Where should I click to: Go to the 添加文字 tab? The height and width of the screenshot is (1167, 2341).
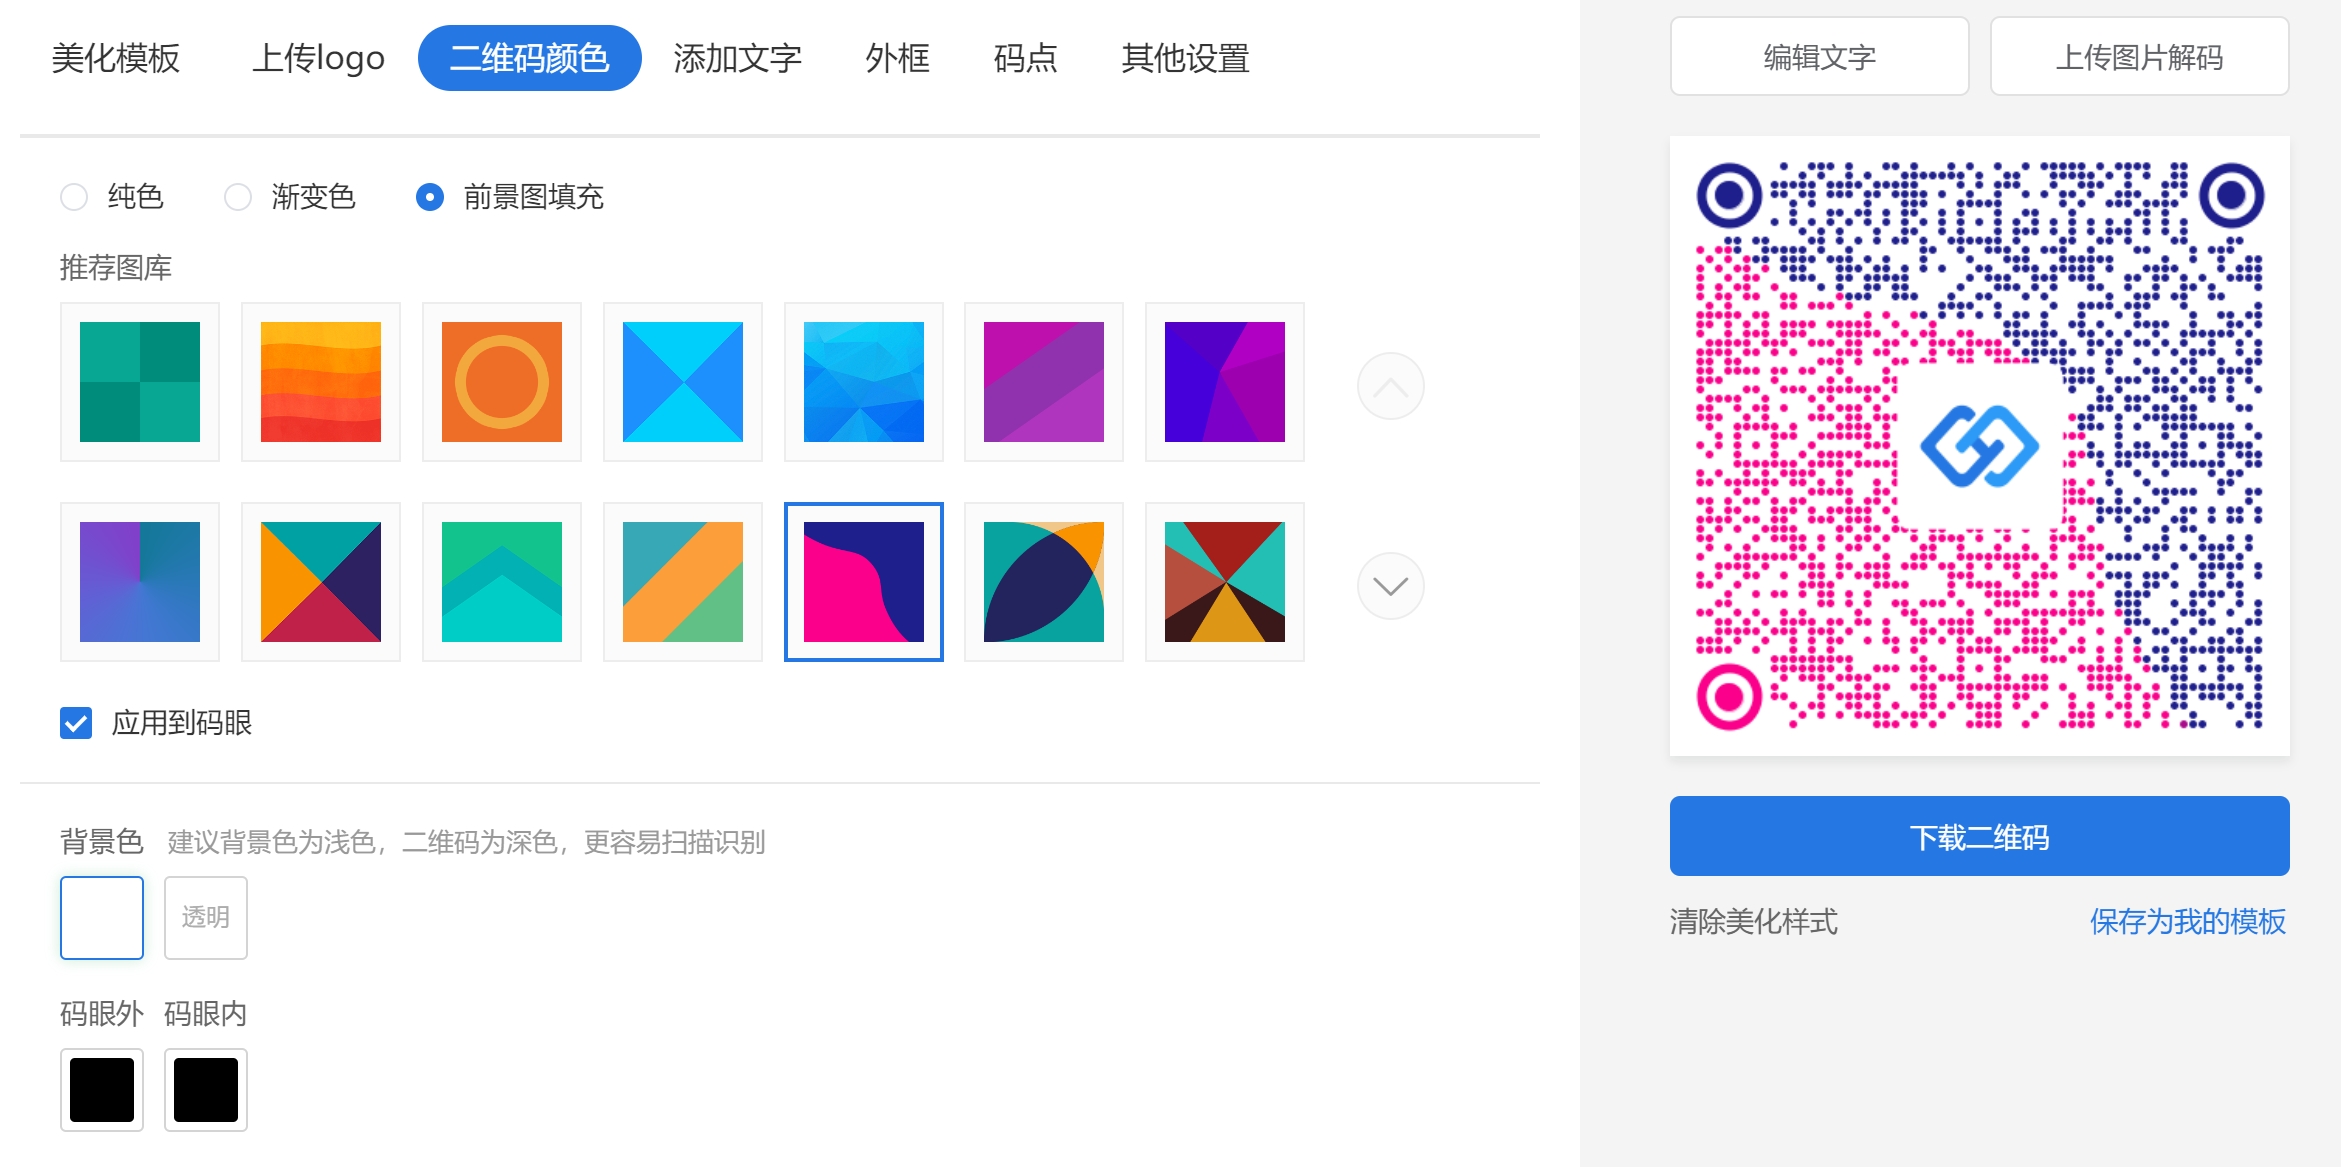click(738, 58)
